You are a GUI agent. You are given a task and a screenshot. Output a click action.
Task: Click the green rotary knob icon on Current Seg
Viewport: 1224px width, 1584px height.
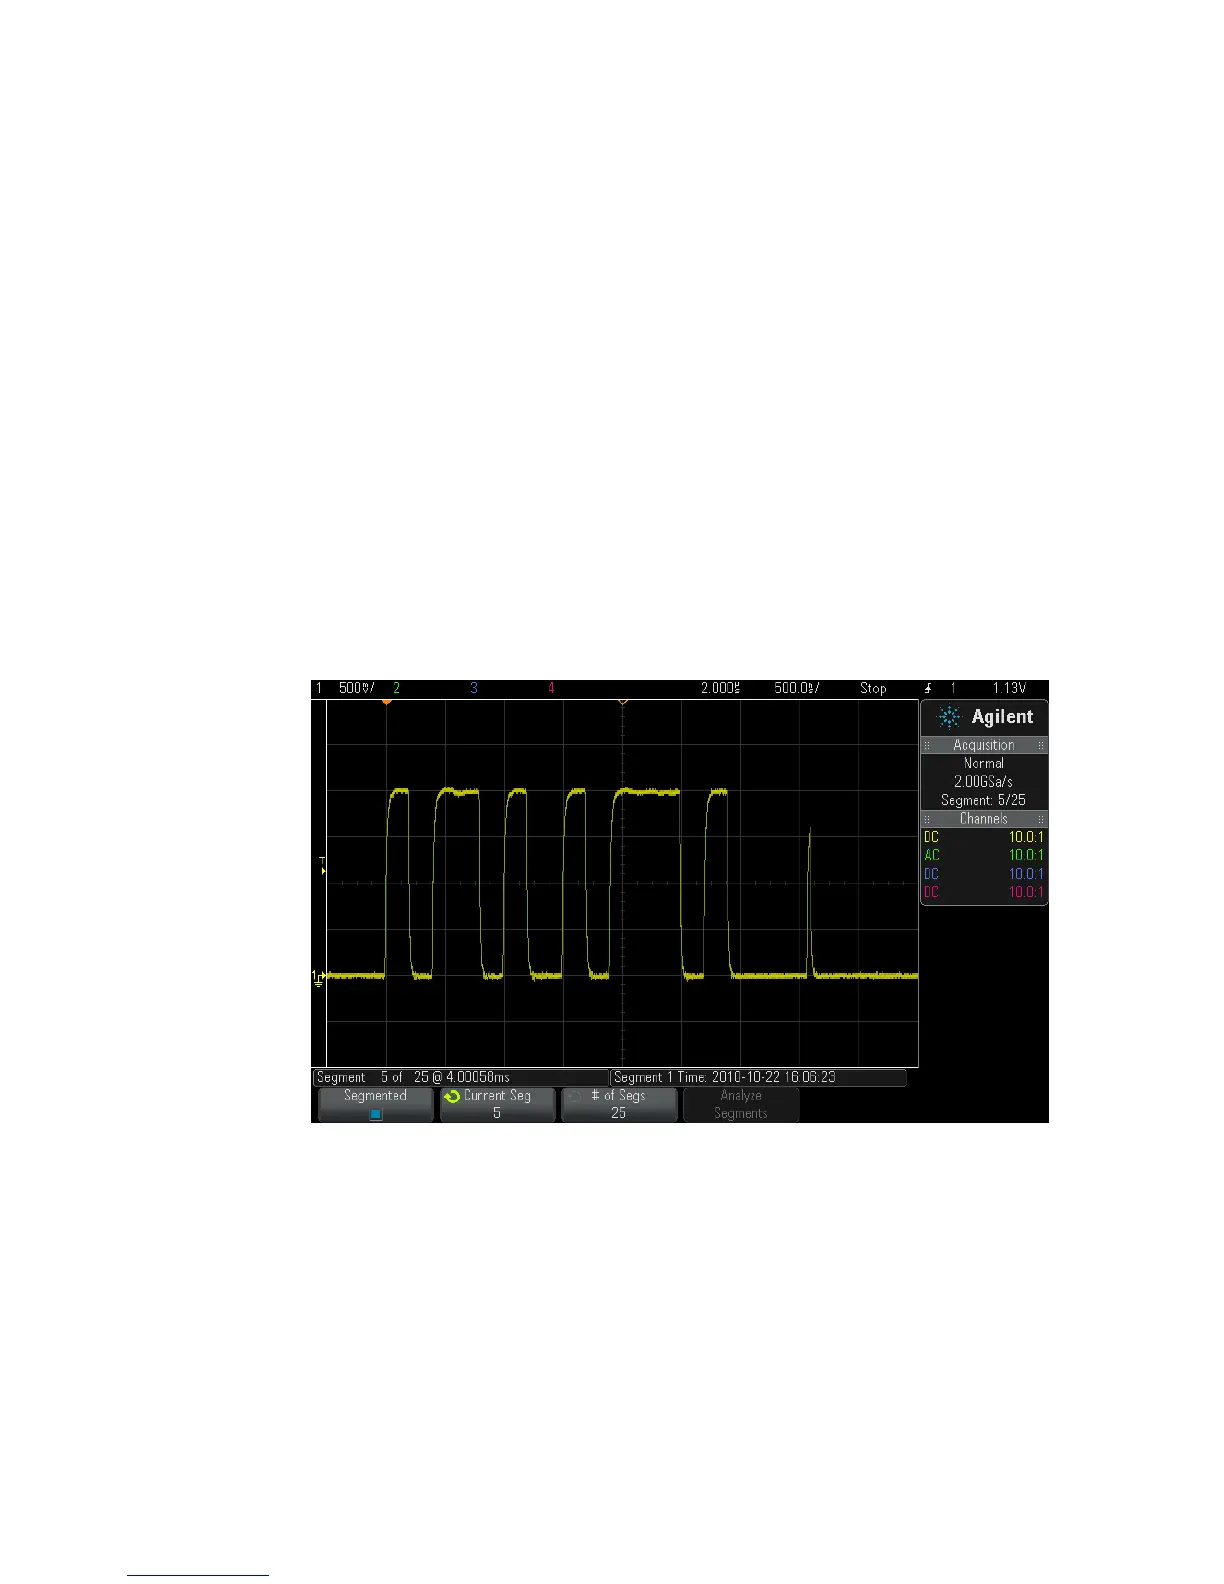point(452,1096)
